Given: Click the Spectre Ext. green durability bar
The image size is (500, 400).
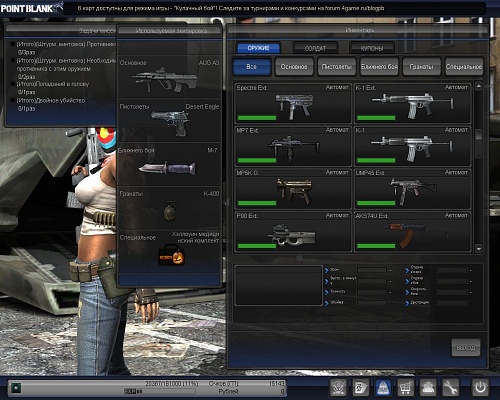Looking at the screenshot, I should [257, 118].
